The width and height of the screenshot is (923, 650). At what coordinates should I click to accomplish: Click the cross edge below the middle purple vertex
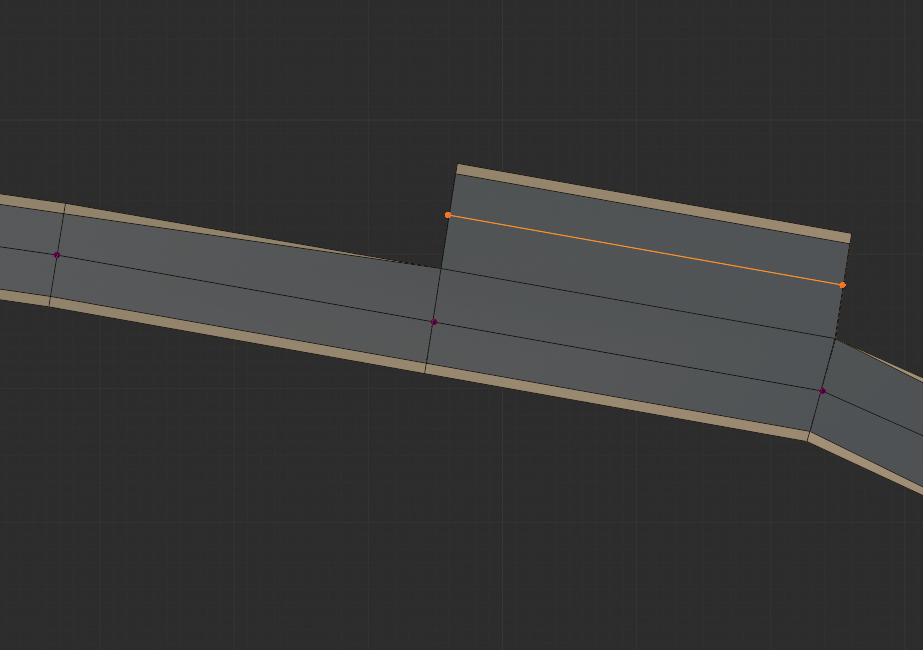tap(430, 346)
